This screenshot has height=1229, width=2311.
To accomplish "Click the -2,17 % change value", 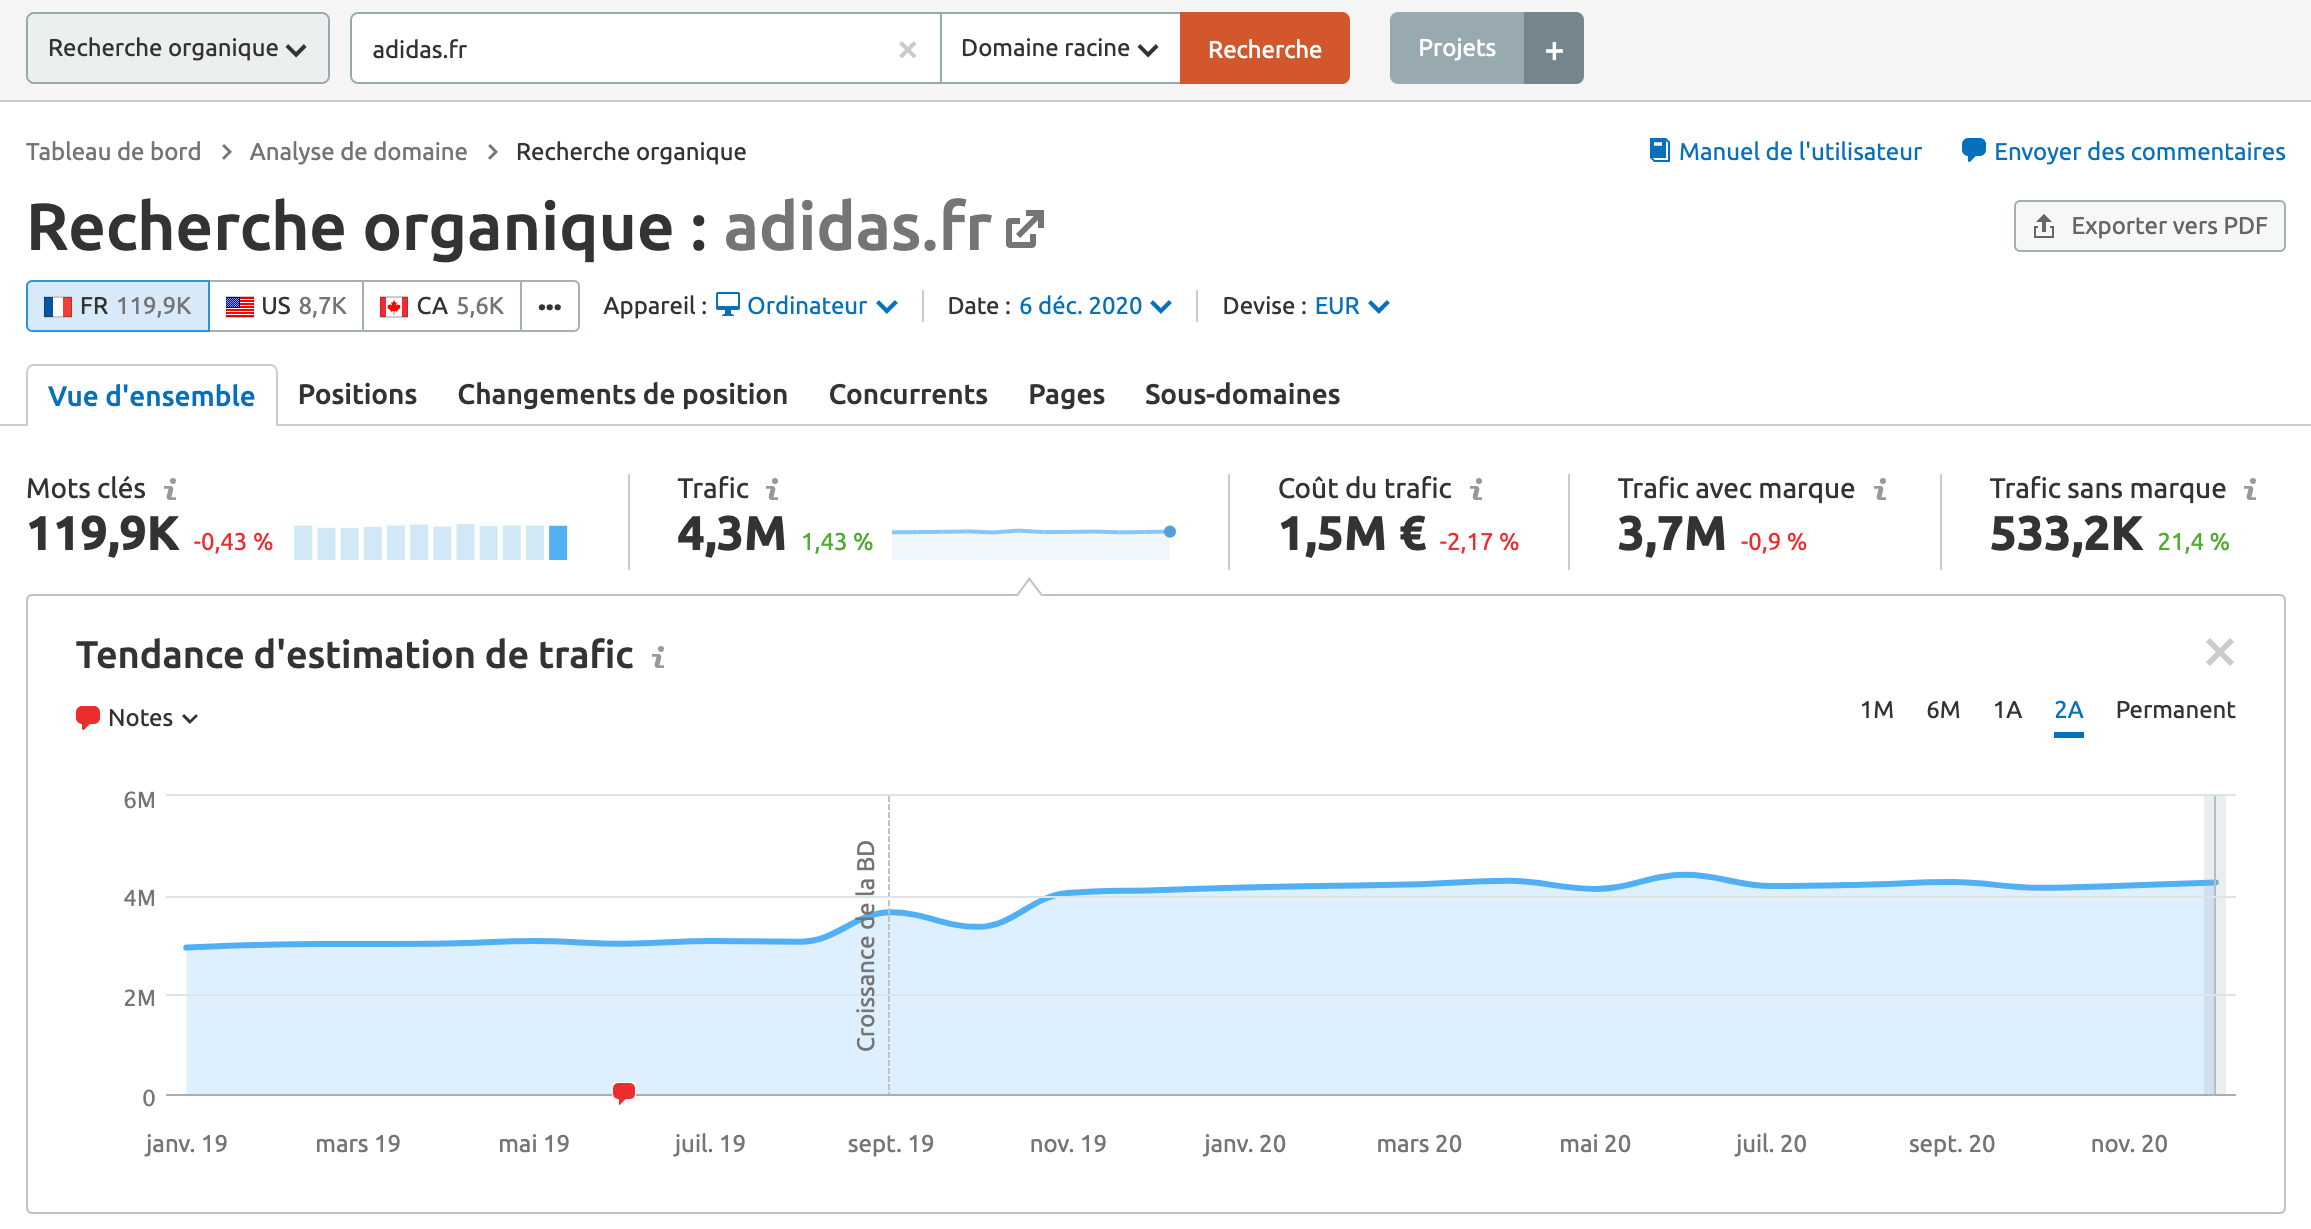I will pos(1479,542).
